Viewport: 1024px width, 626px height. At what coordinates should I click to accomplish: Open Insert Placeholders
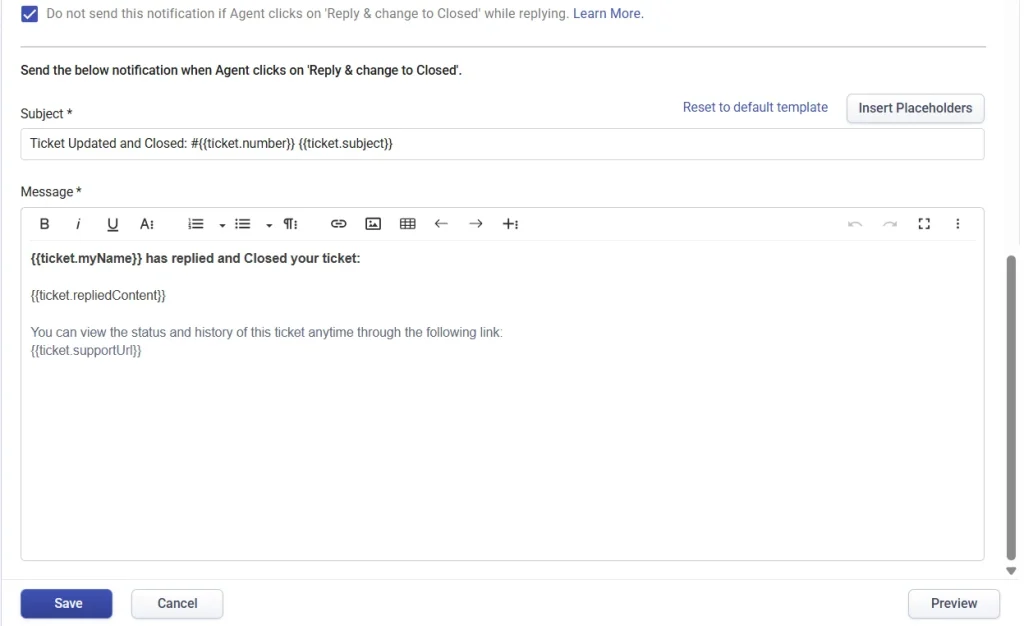915,108
